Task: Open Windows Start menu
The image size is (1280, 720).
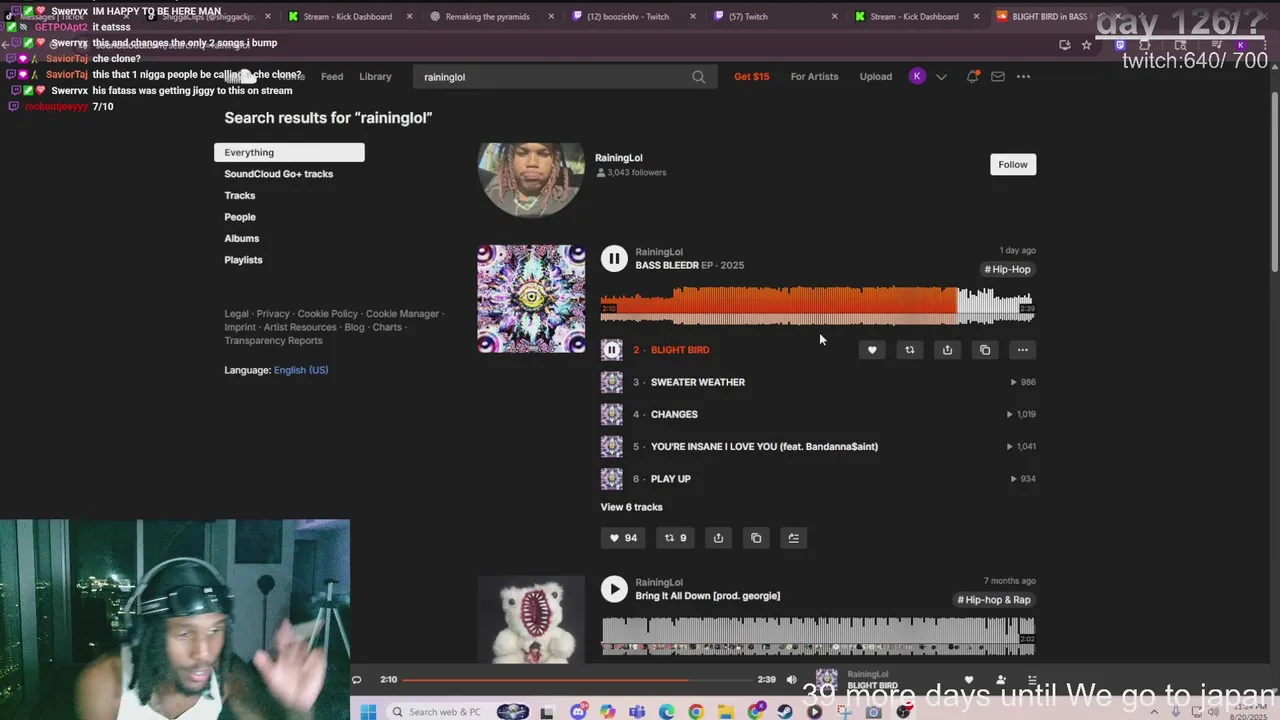Action: coord(367,712)
